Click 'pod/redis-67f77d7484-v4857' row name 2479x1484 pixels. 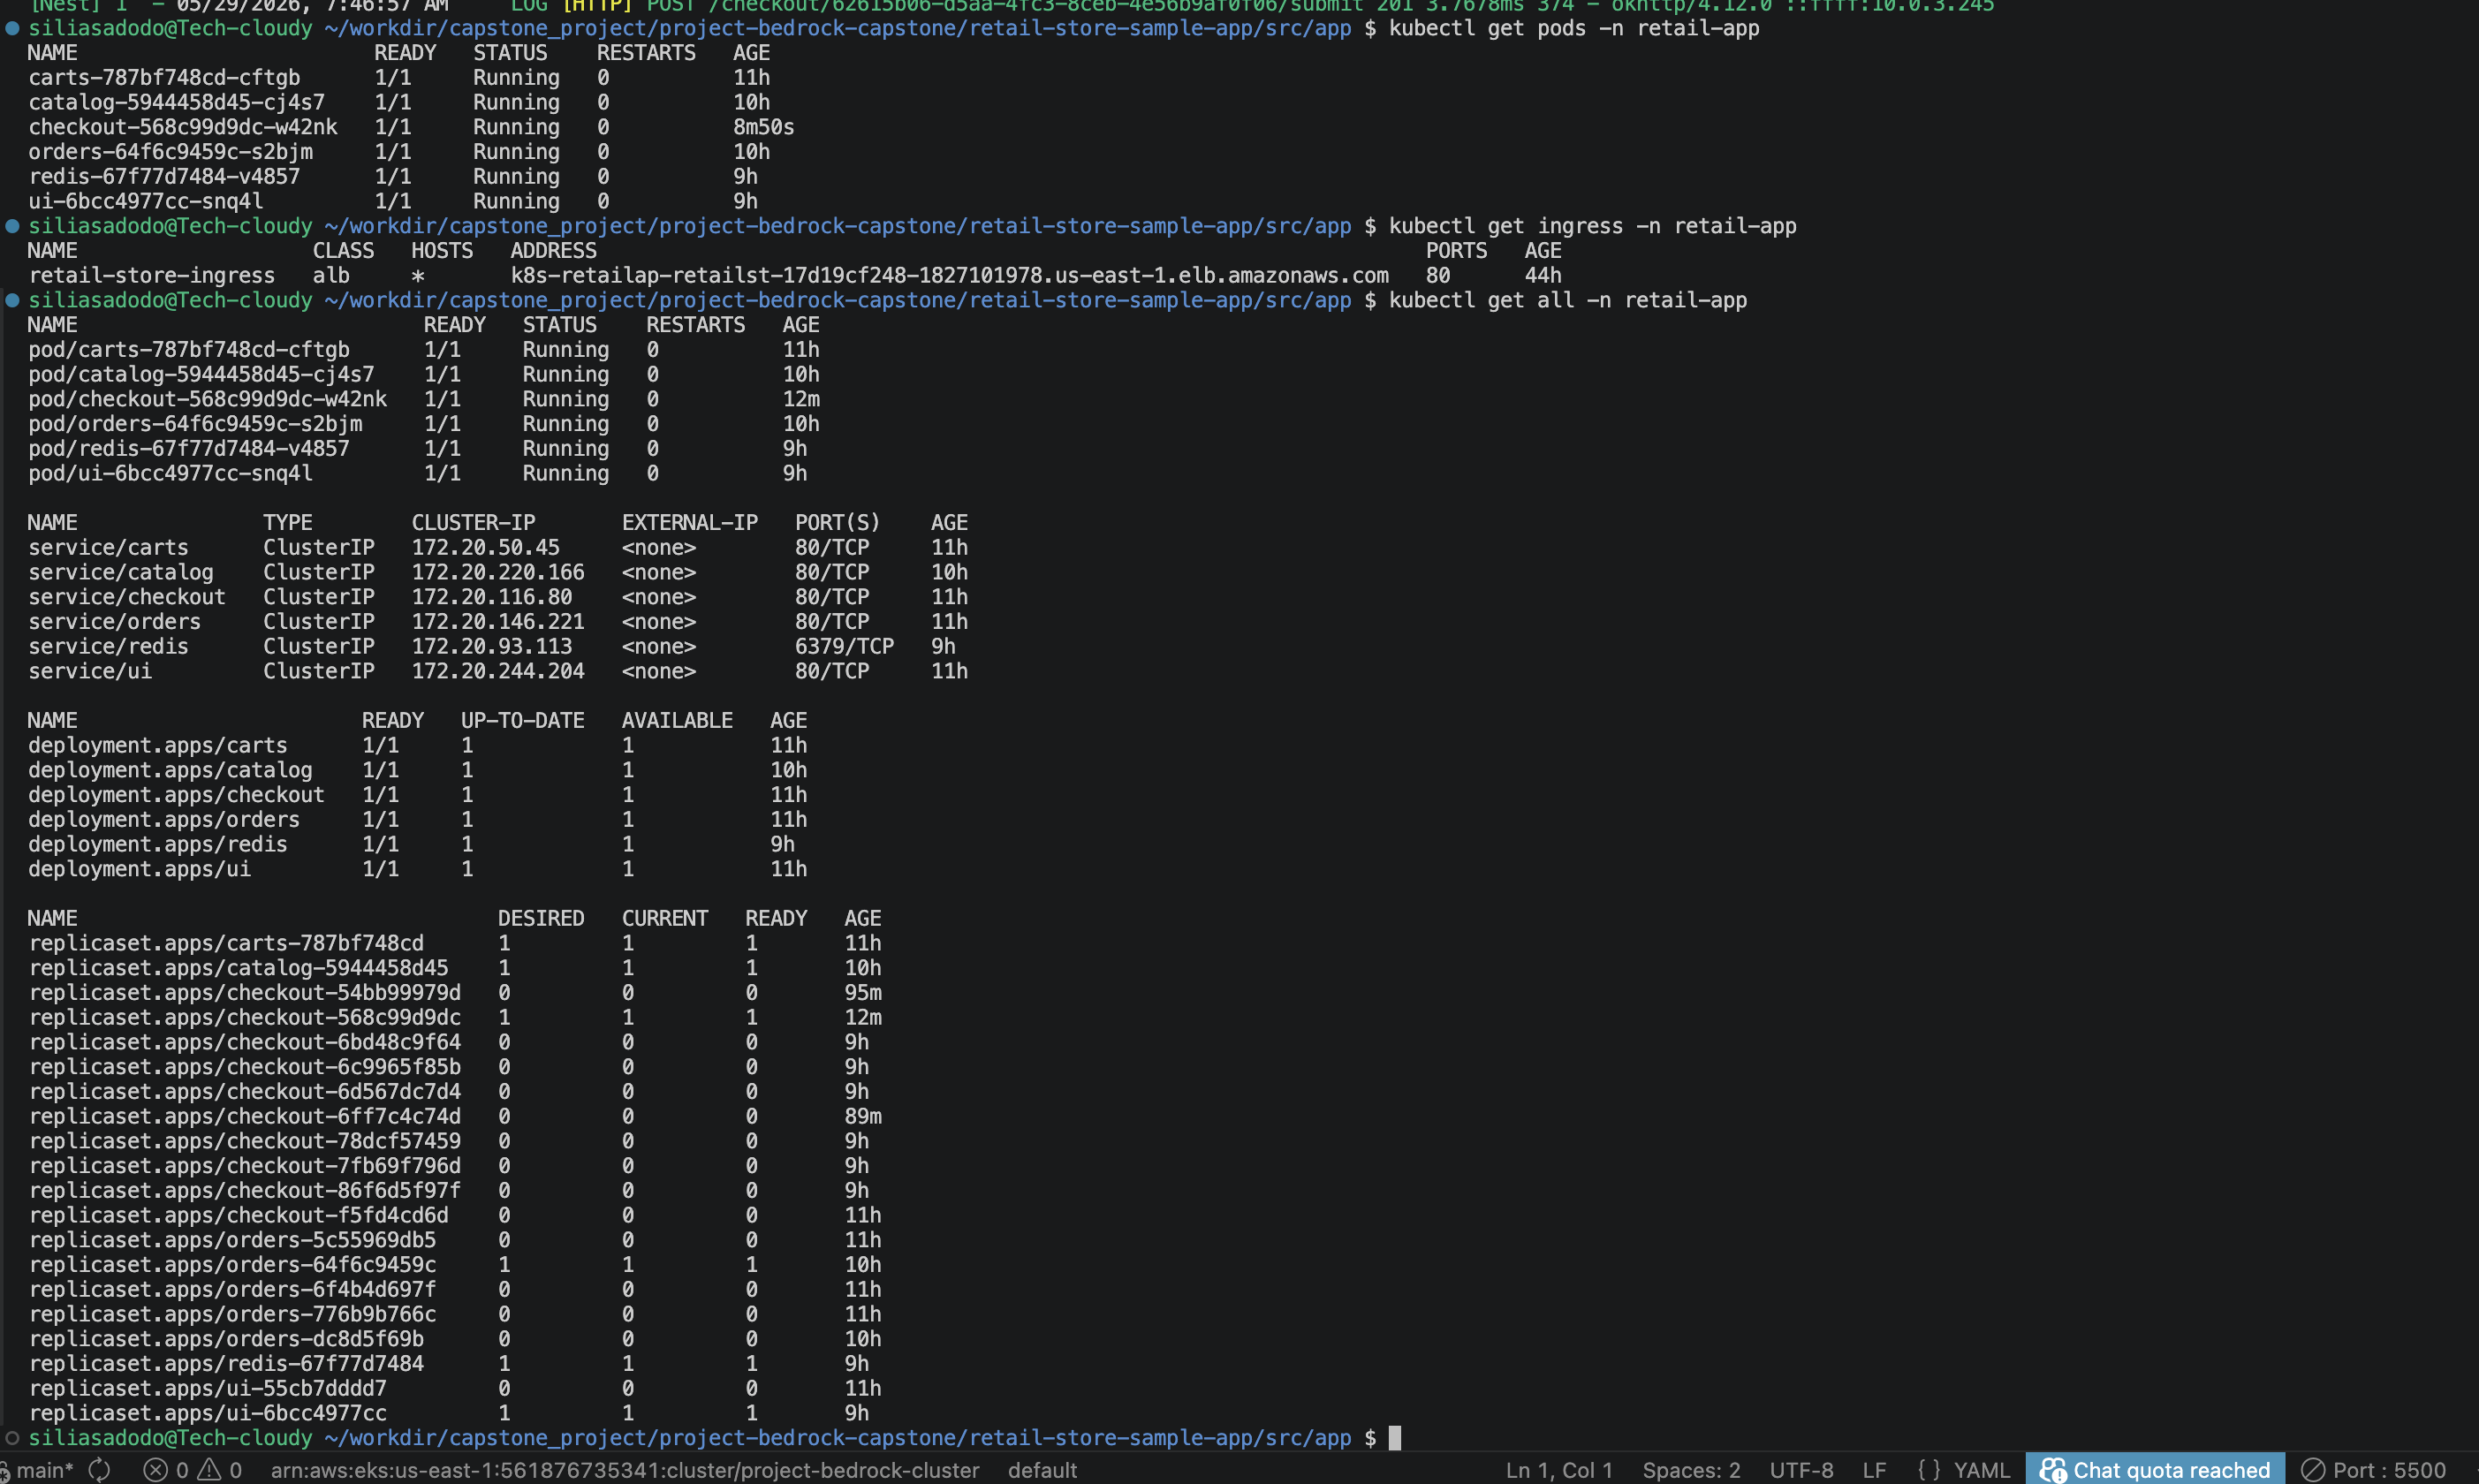[189, 448]
